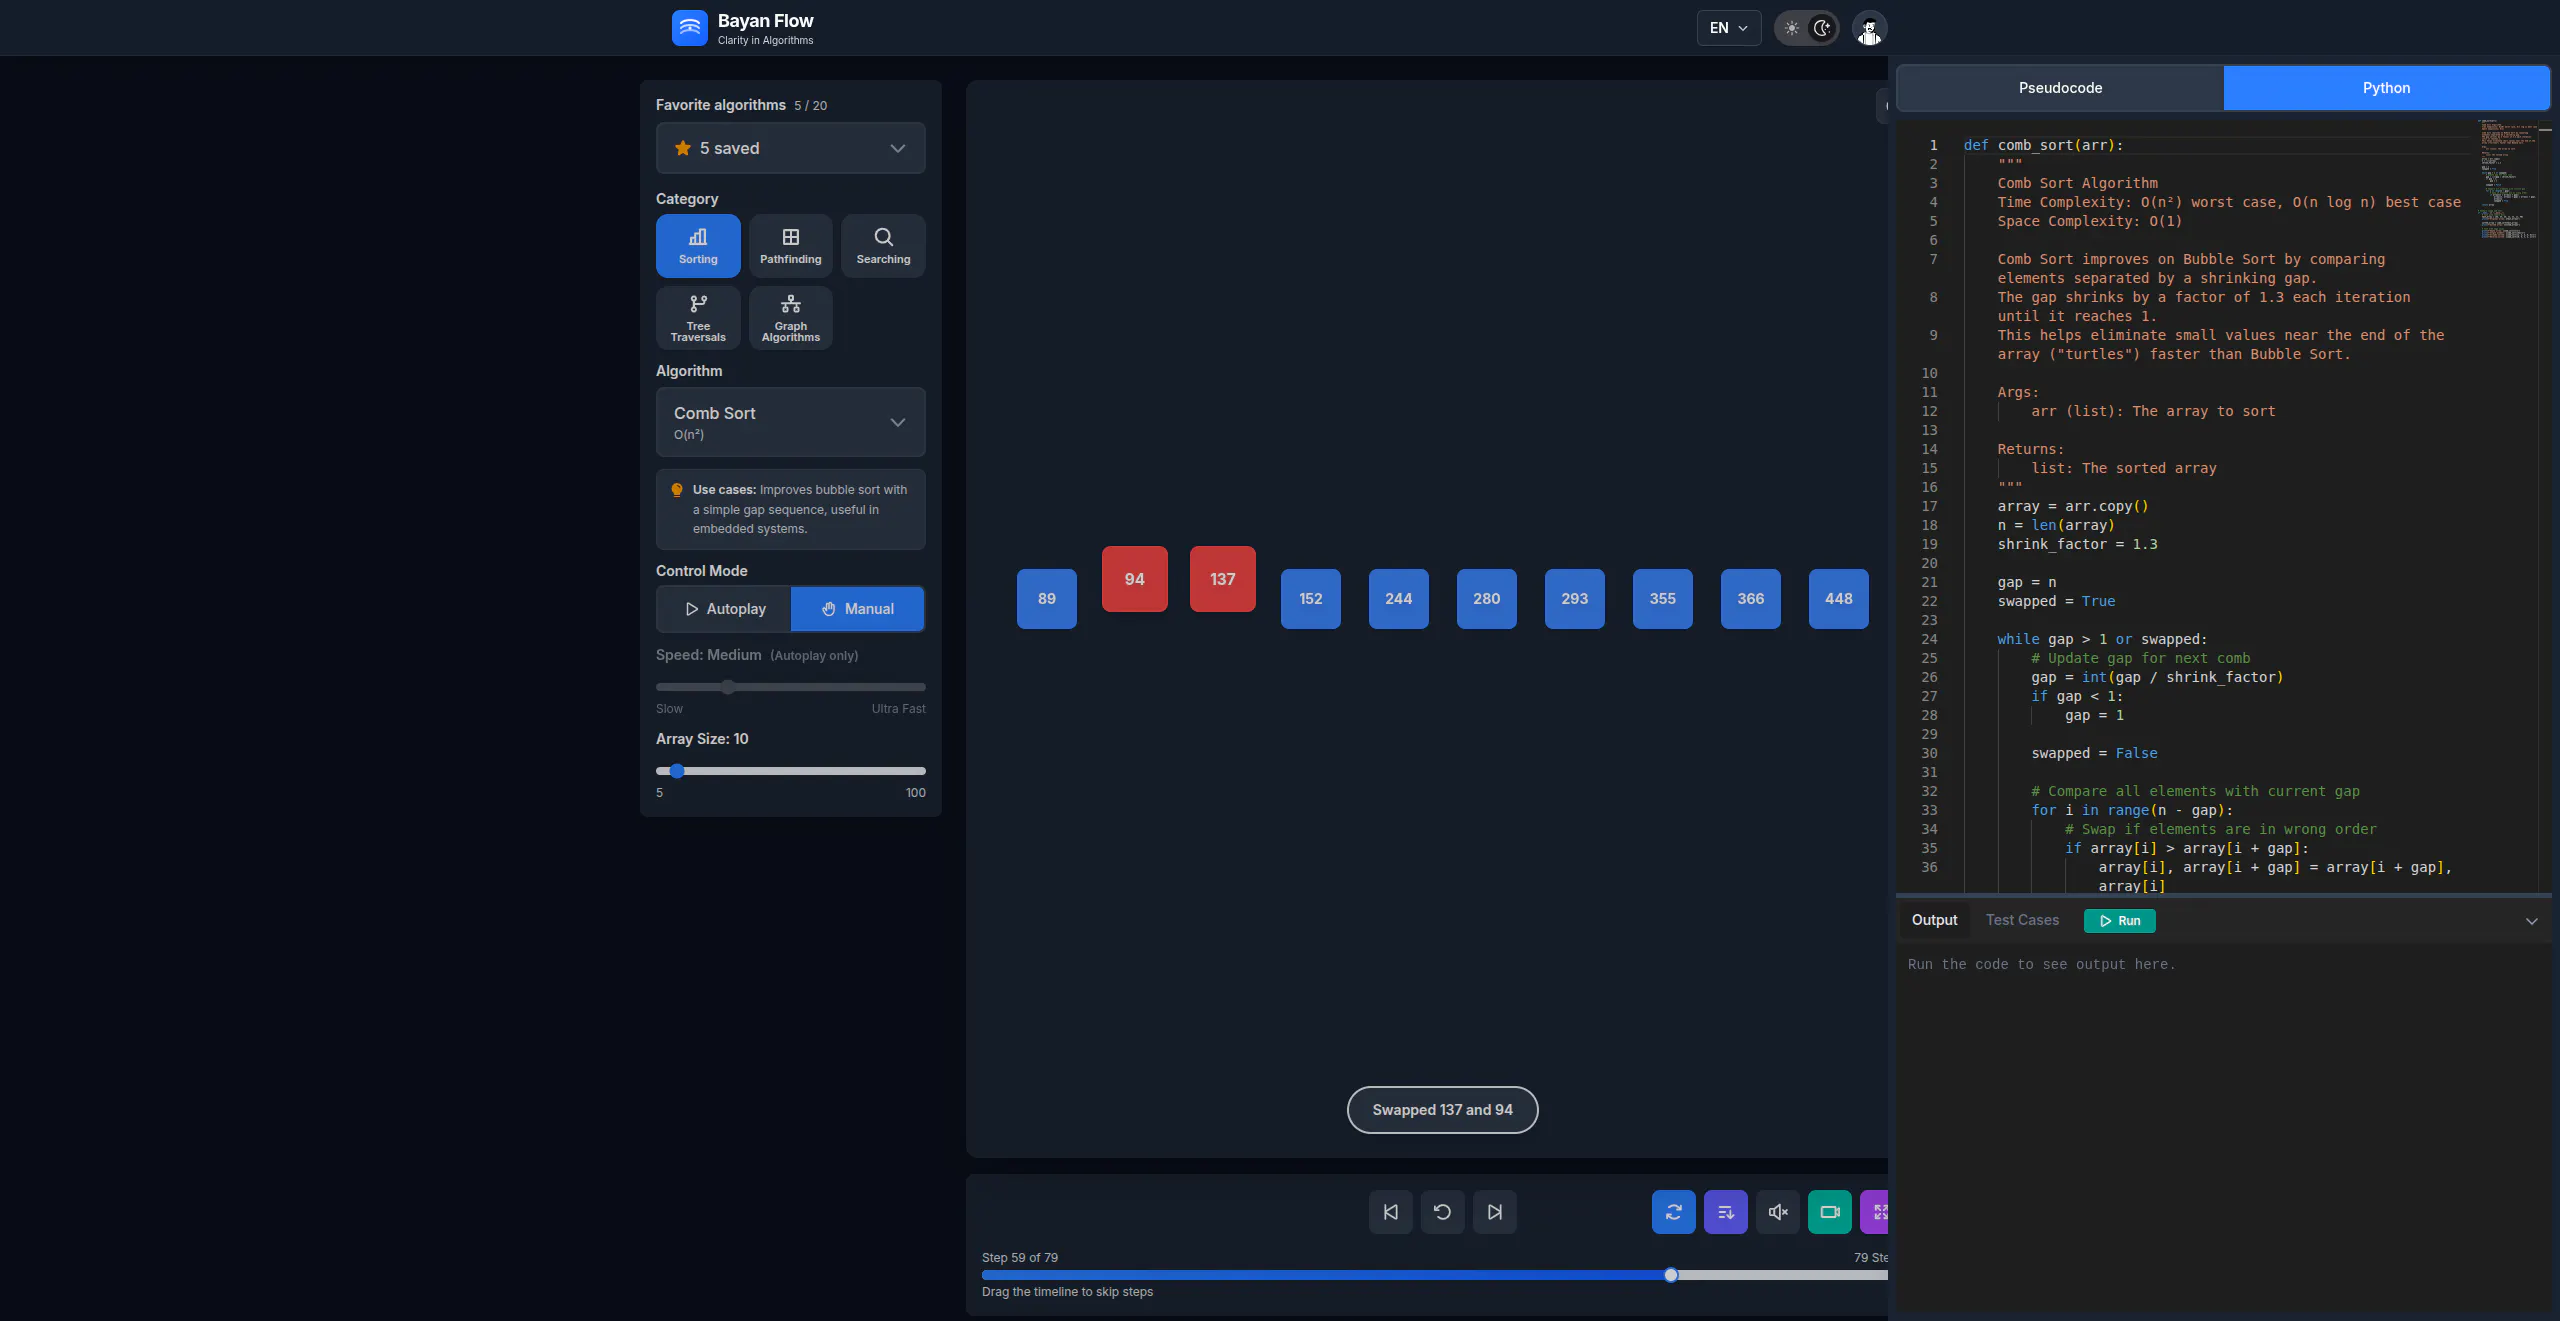Switch control mode to Manual
Image resolution: width=2560 pixels, height=1321 pixels.
[x=857, y=609]
